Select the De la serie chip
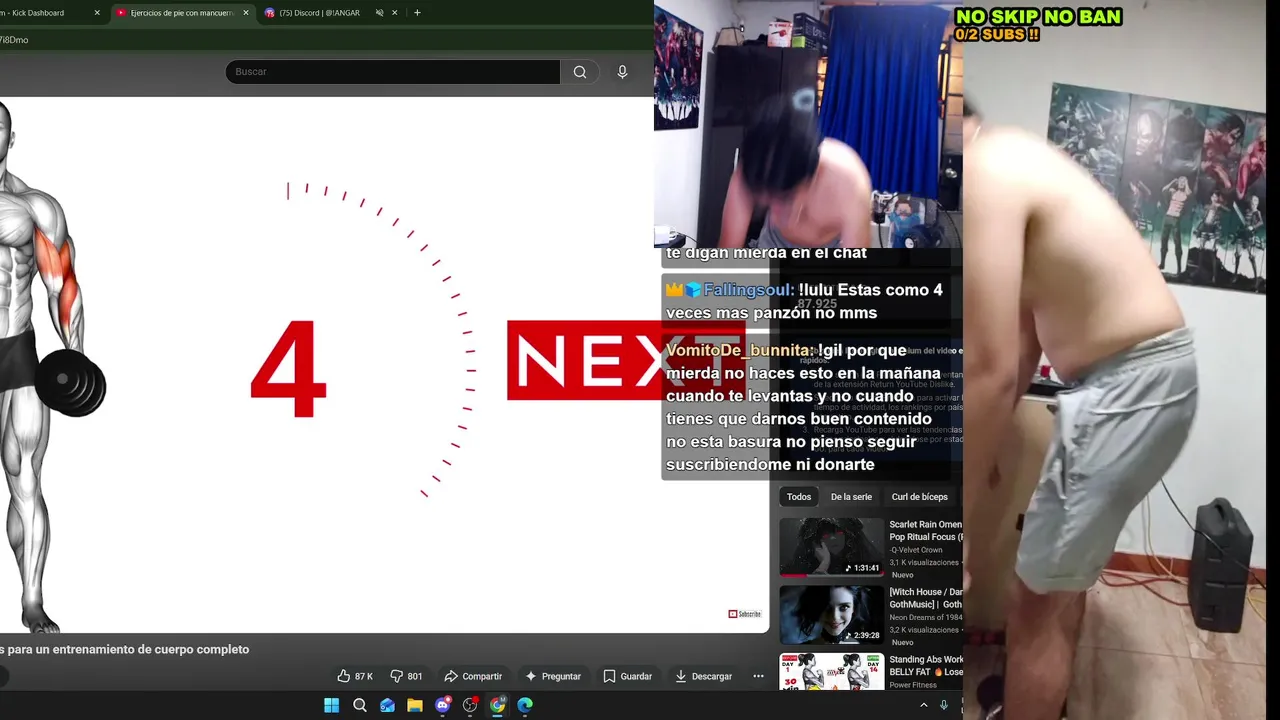Image resolution: width=1280 pixels, height=720 pixels. click(x=851, y=497)
